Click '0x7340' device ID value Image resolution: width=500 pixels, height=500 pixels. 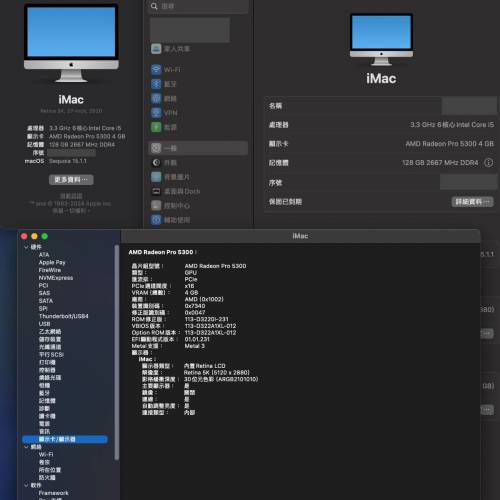click(195, 306)
